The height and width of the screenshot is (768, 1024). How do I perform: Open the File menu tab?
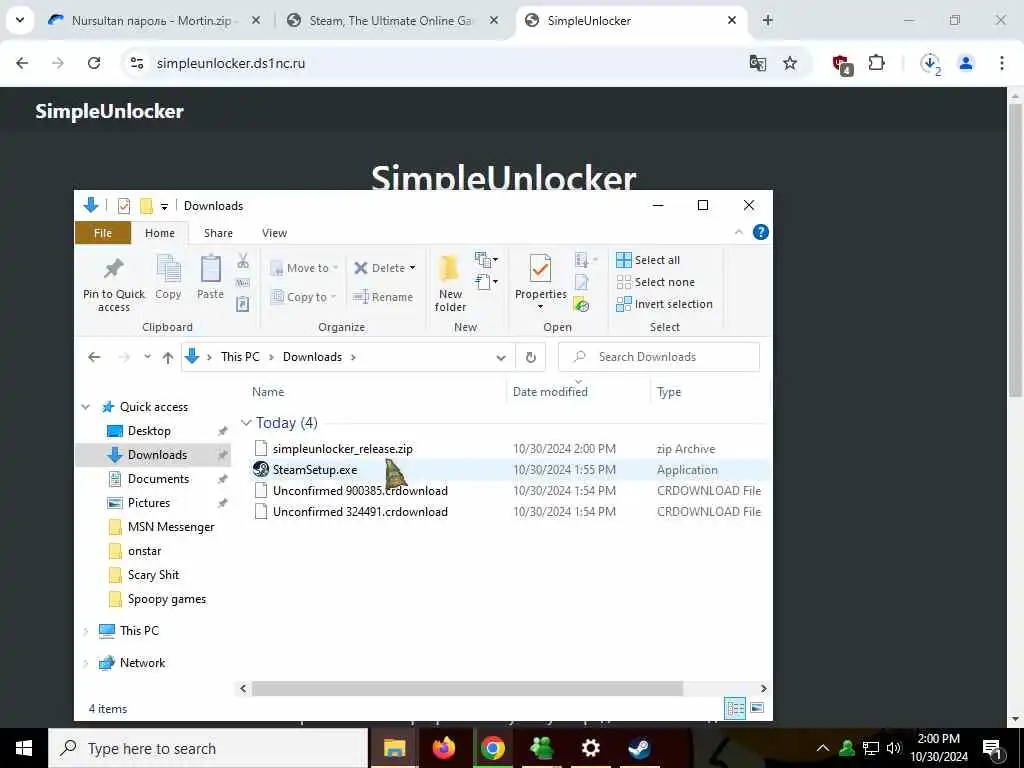coord(103,233)
